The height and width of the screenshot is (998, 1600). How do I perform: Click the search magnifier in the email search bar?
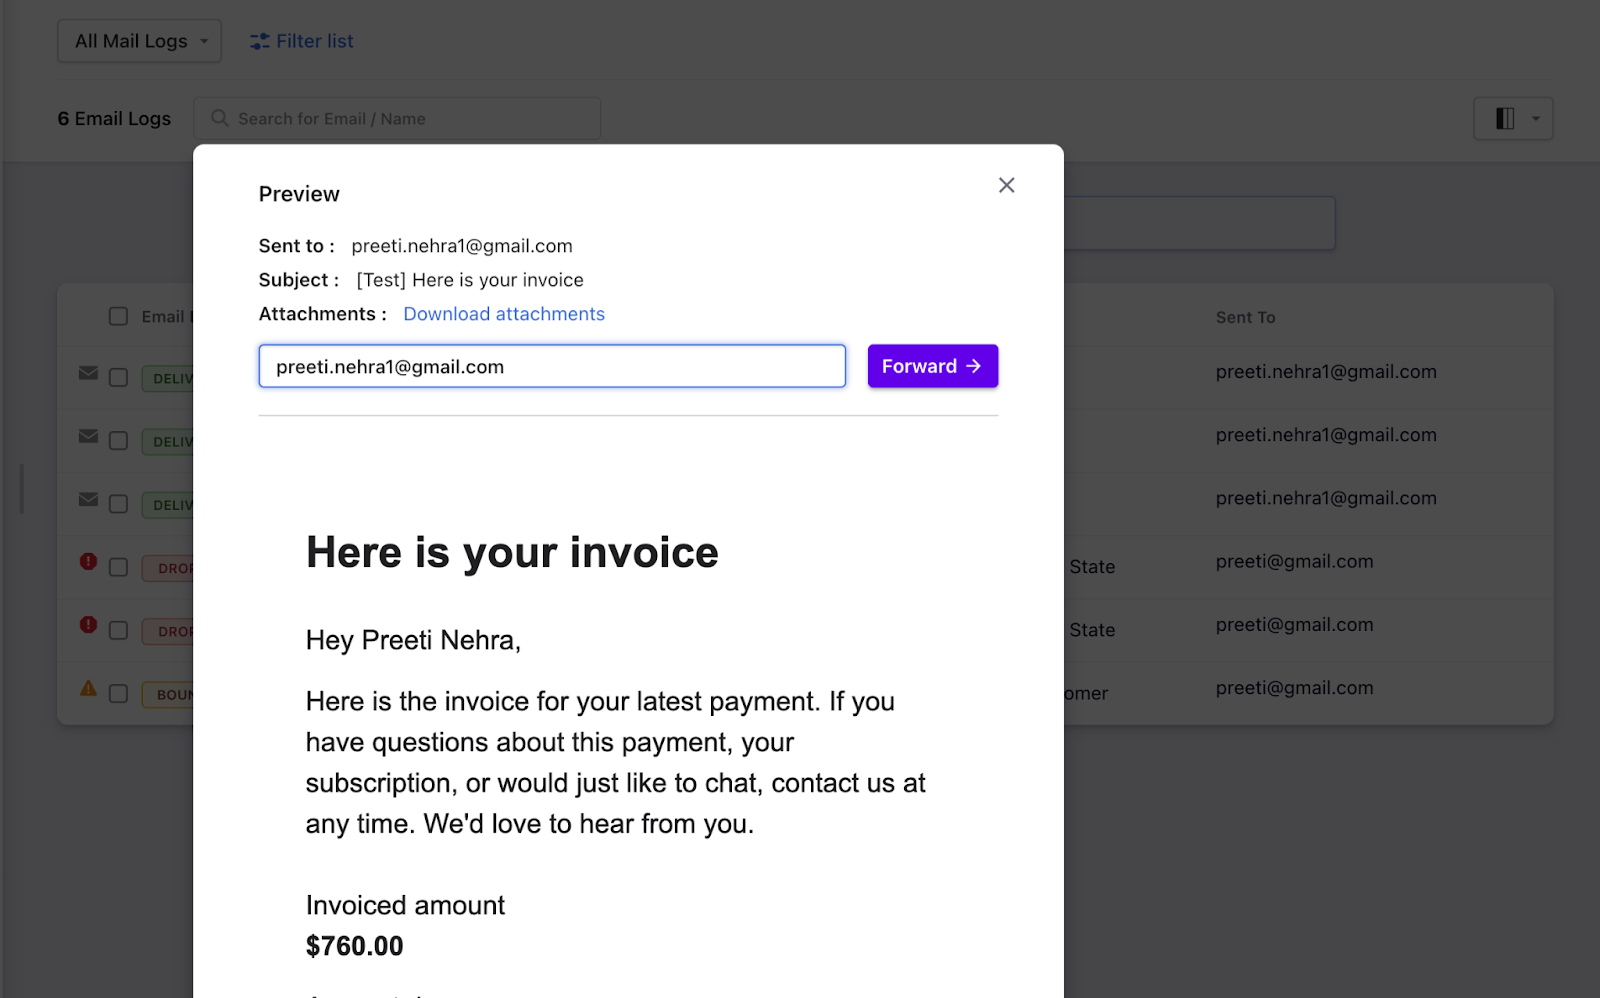click(219, 118)
